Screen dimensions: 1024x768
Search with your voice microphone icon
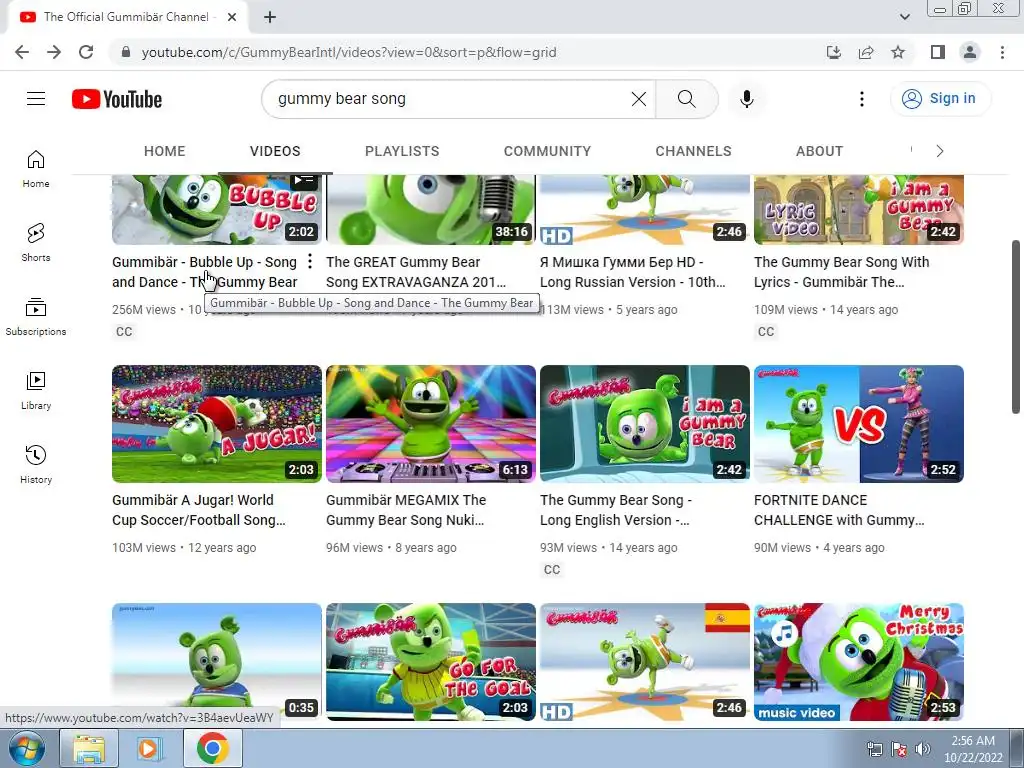click(x=746, y=99)
